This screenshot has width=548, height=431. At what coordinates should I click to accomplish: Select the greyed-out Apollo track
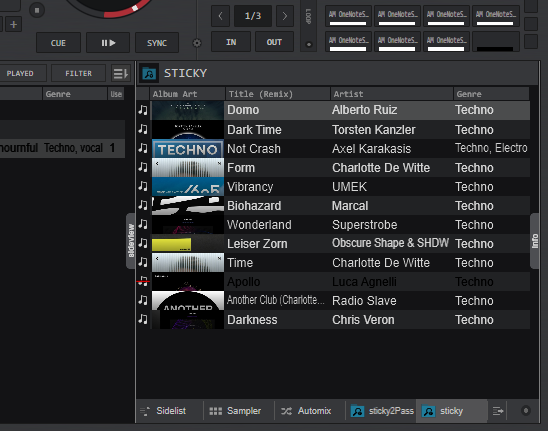tap(340, 282)
